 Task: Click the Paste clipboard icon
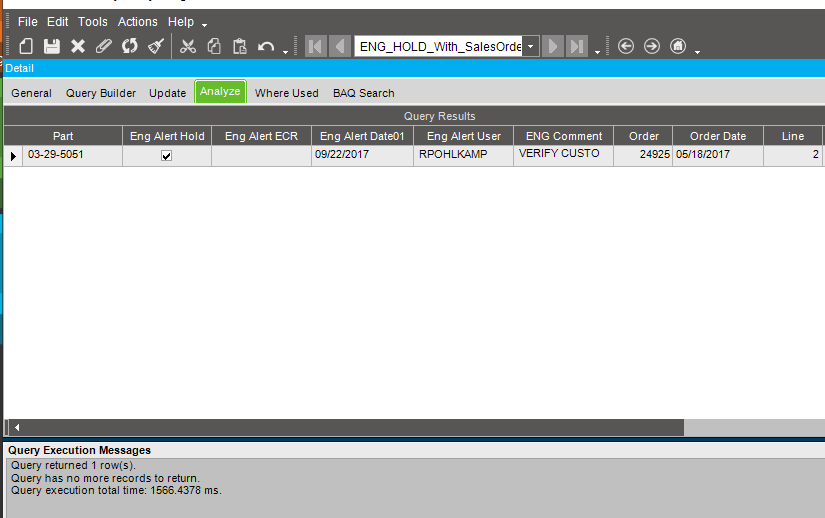(x=240, y=46)
